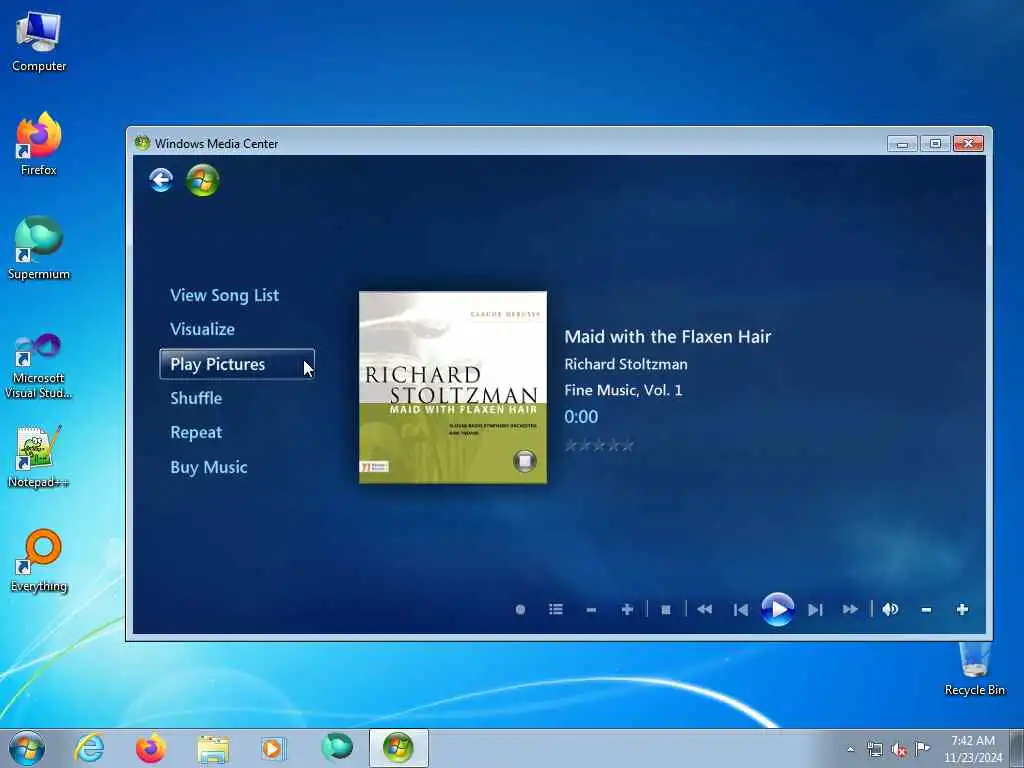This screenshot has width=1024, height=768.
Task: Click the taskbar clock 7:42 AM
Action: coord(972,749)
